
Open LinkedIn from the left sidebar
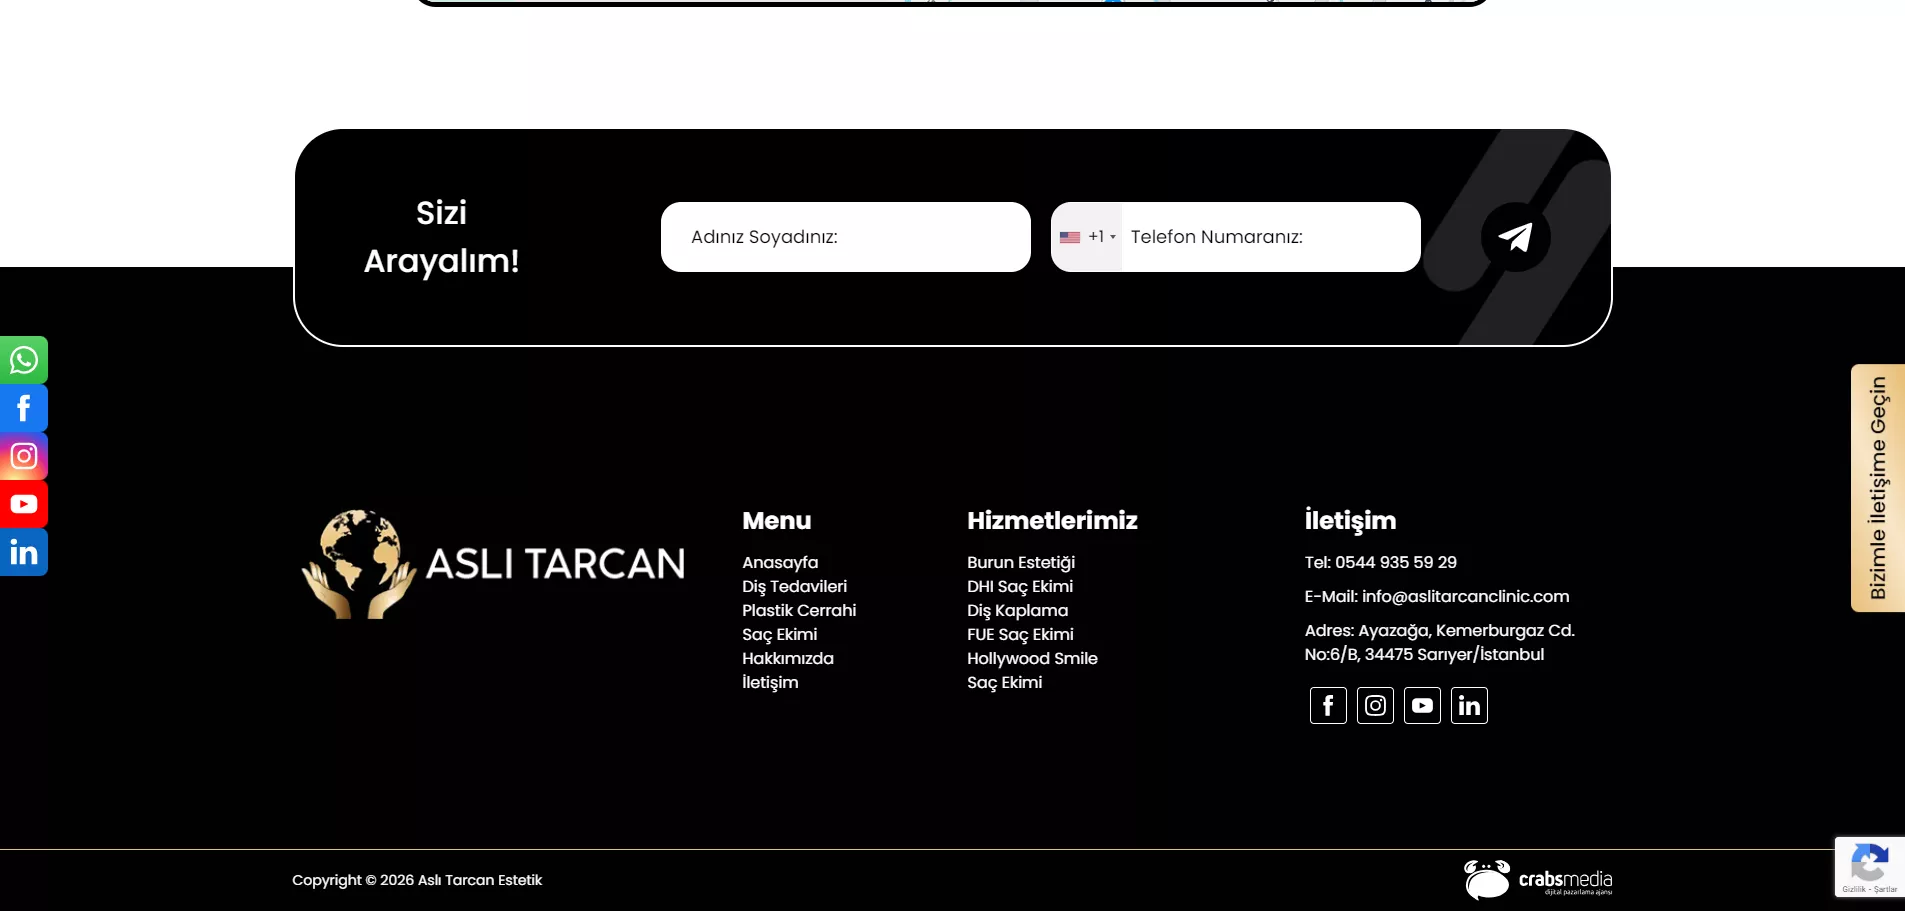[24, 552]
